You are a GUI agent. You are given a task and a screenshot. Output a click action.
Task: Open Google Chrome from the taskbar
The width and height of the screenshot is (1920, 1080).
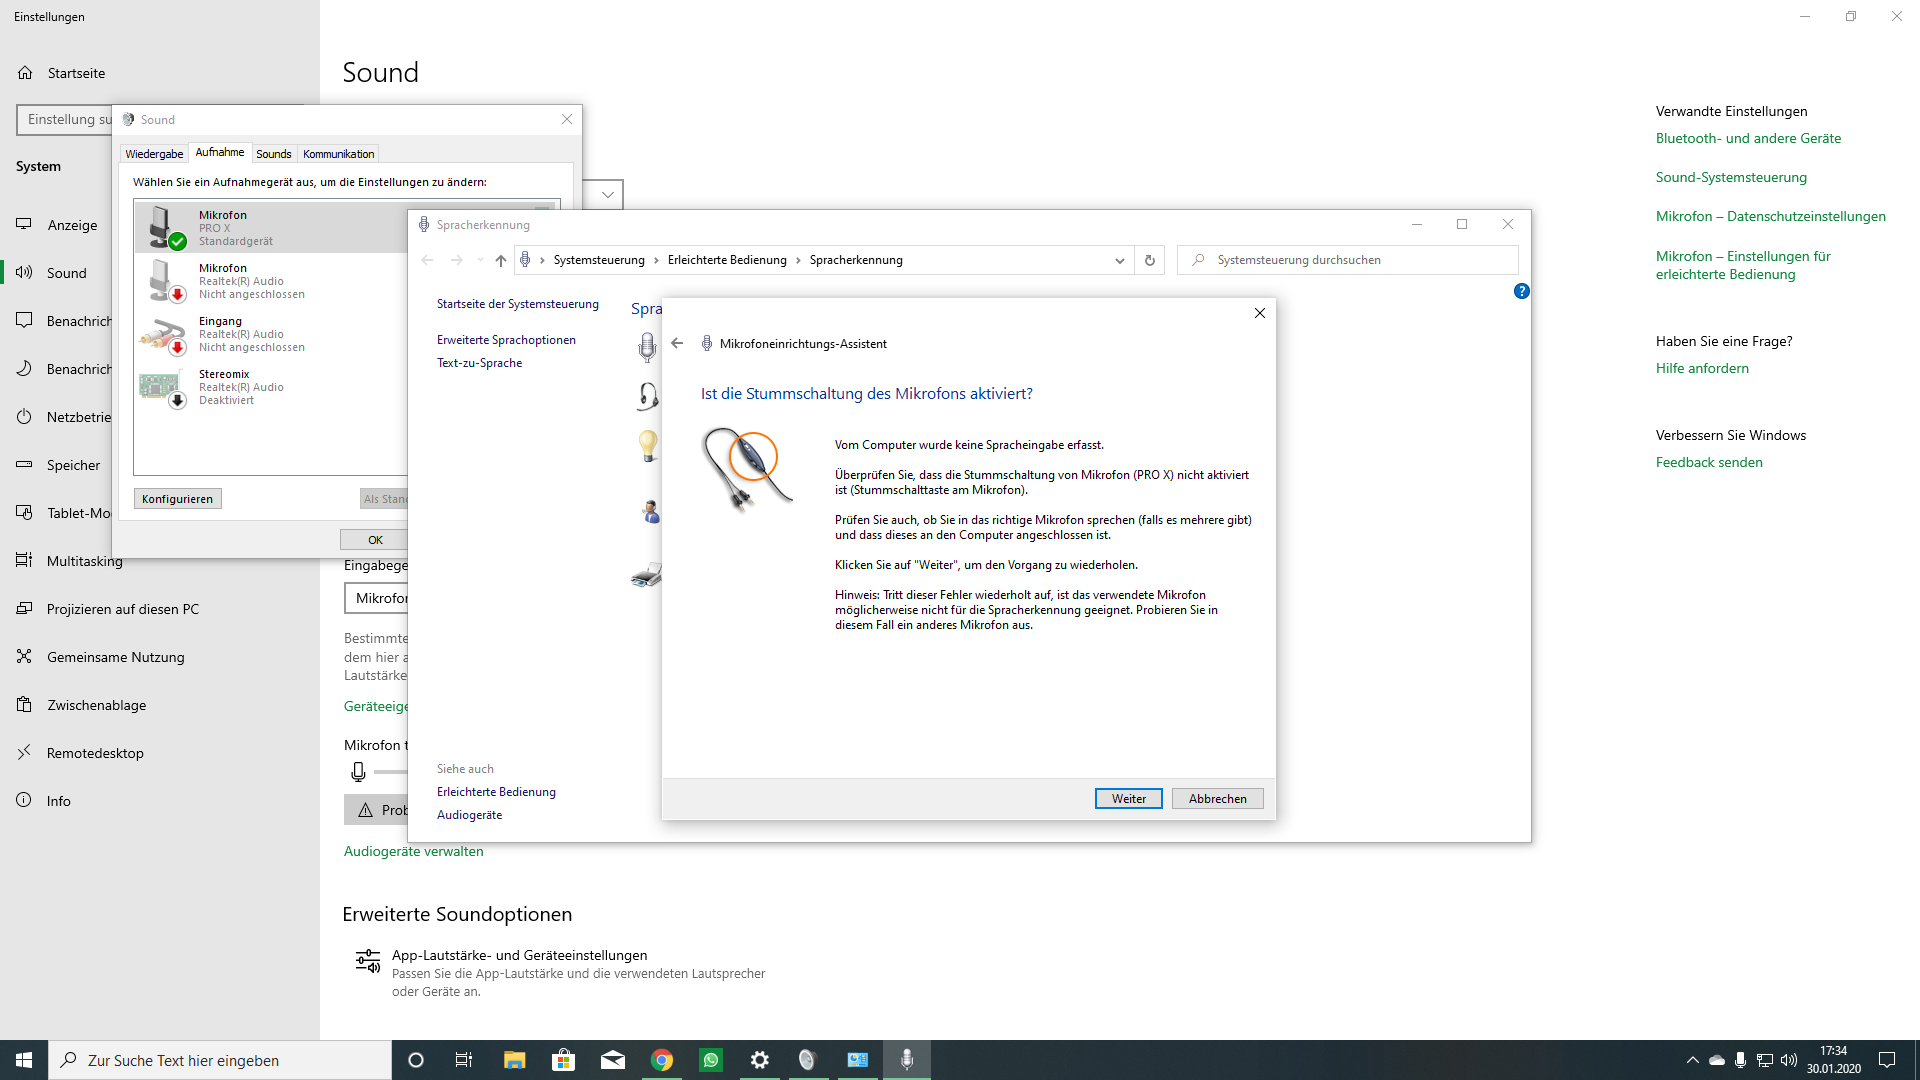(x=662, y=1060)
